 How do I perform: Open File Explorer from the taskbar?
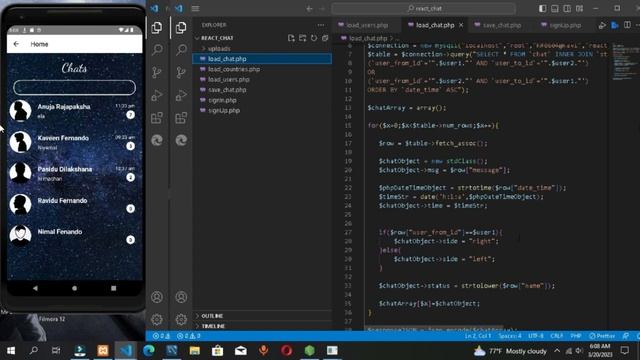(195, 351)
